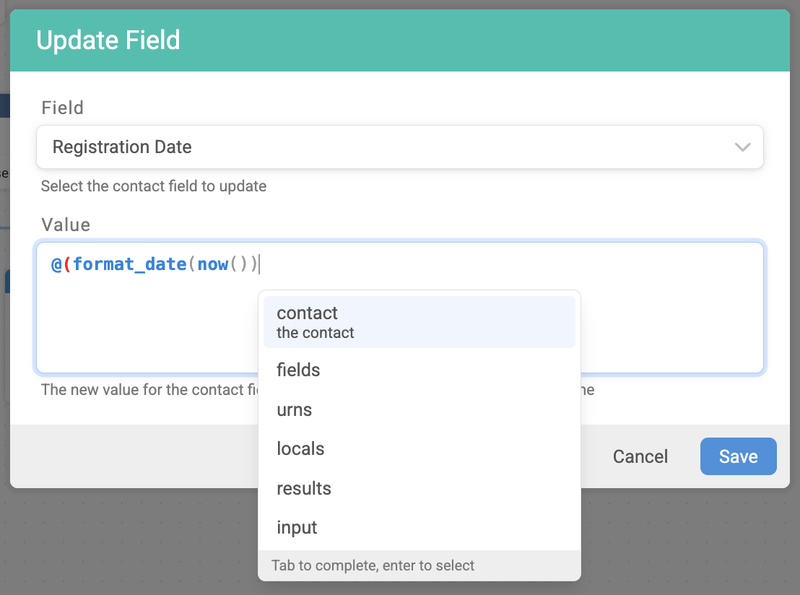Place cursor on now() in the expression
This screenshot has height=595, width=800.
[212, 264]
